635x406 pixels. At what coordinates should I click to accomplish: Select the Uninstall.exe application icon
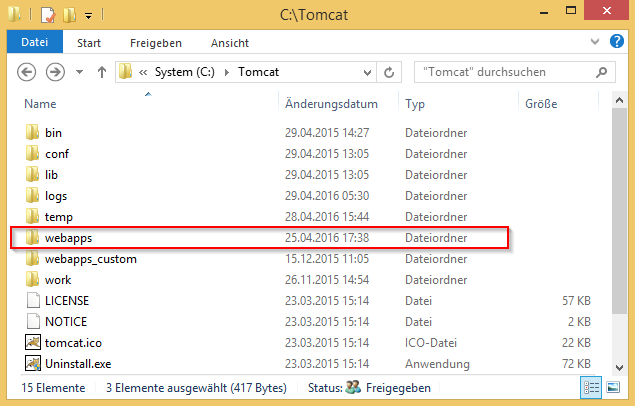(33, 363)
